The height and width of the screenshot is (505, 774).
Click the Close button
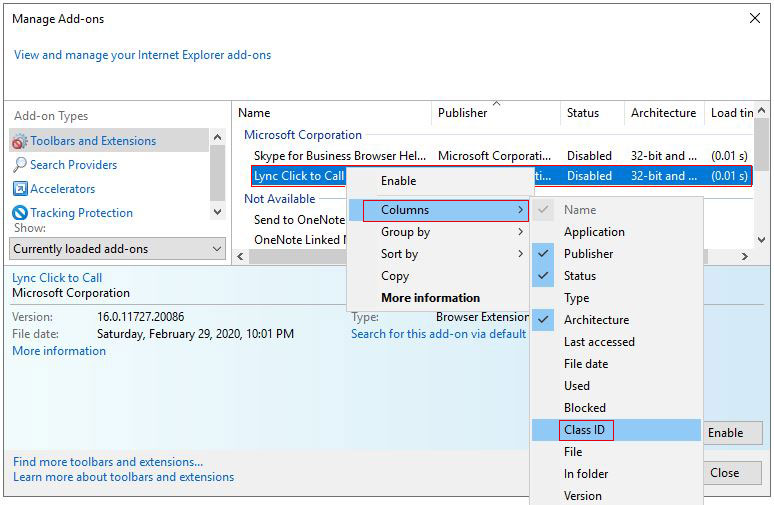tap(733, 473)
